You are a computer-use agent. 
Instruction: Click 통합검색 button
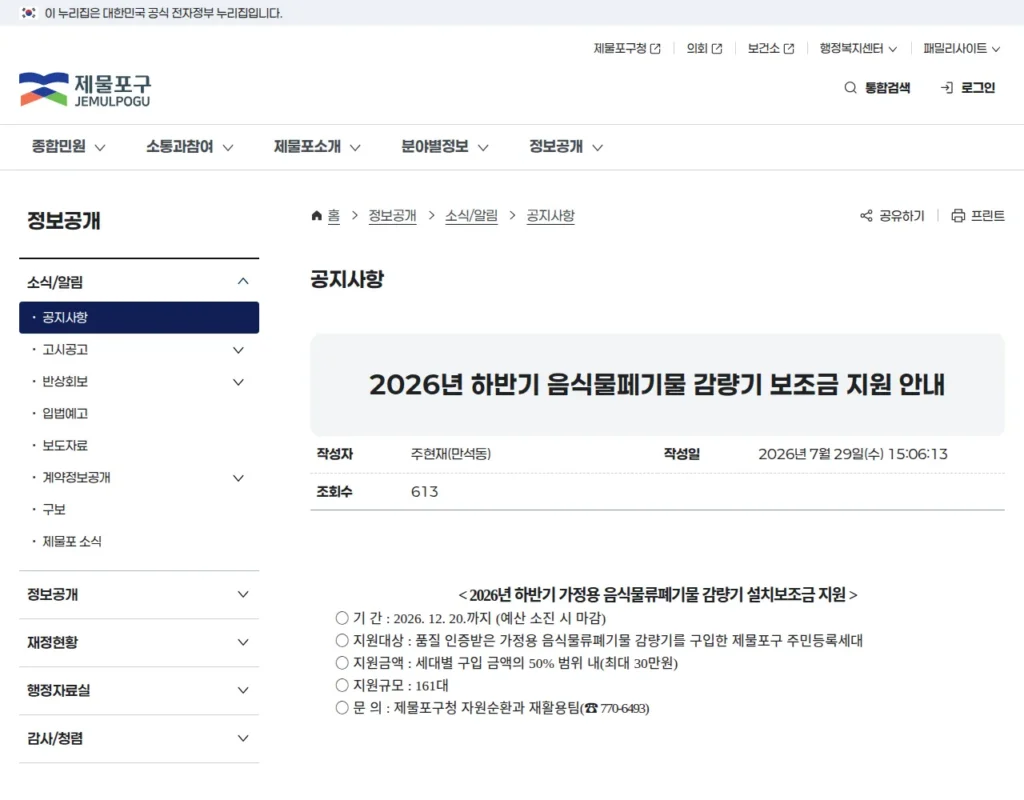coord(877,88)
